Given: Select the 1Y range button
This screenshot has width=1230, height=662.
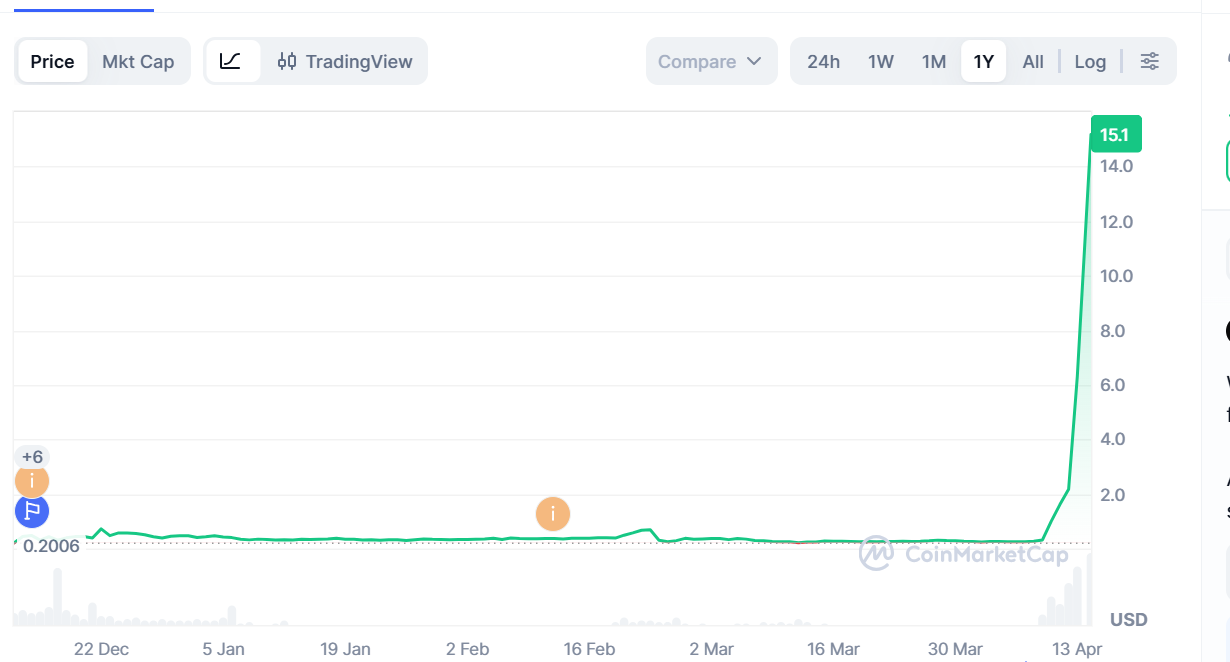Looking at the screenshot, I should (984, 61).
